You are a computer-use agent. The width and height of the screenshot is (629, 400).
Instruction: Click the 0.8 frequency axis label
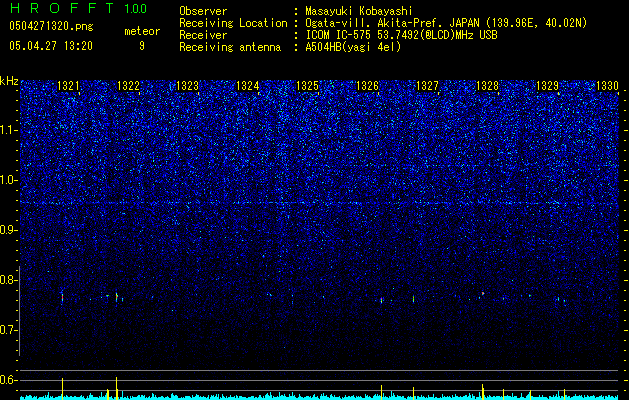click(9, 280)
